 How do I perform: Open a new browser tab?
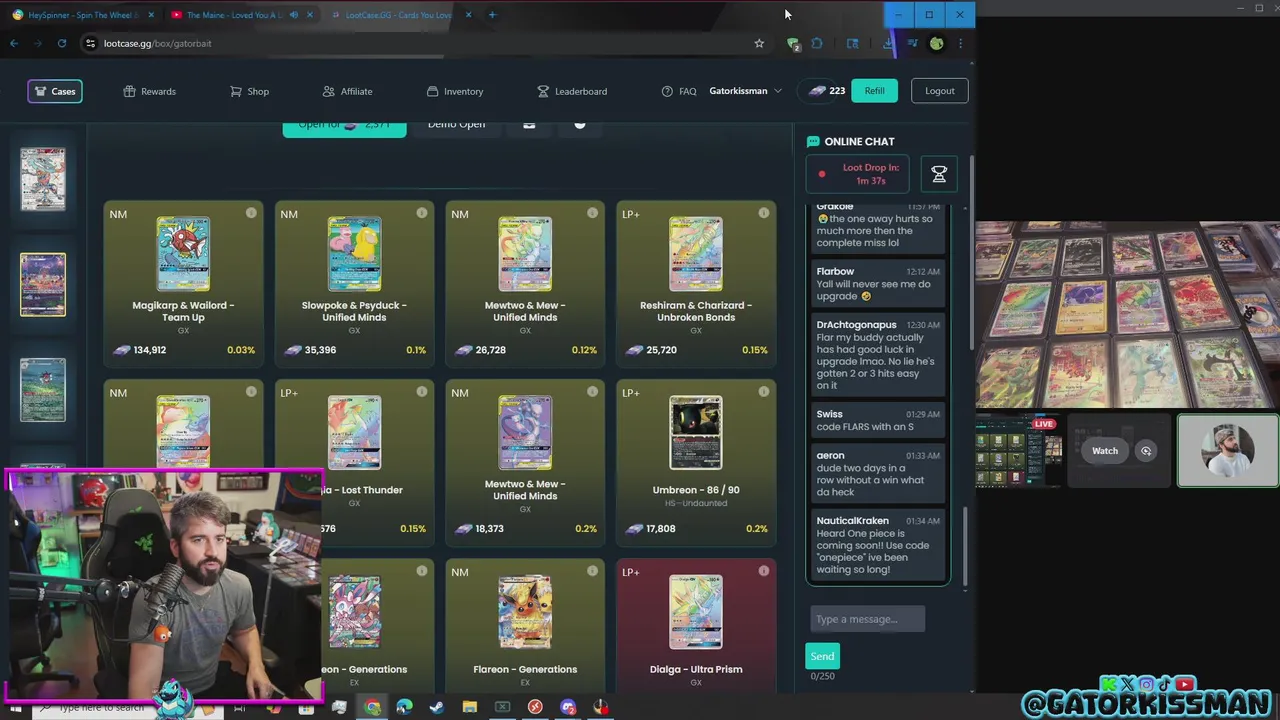tap(492, 15)
